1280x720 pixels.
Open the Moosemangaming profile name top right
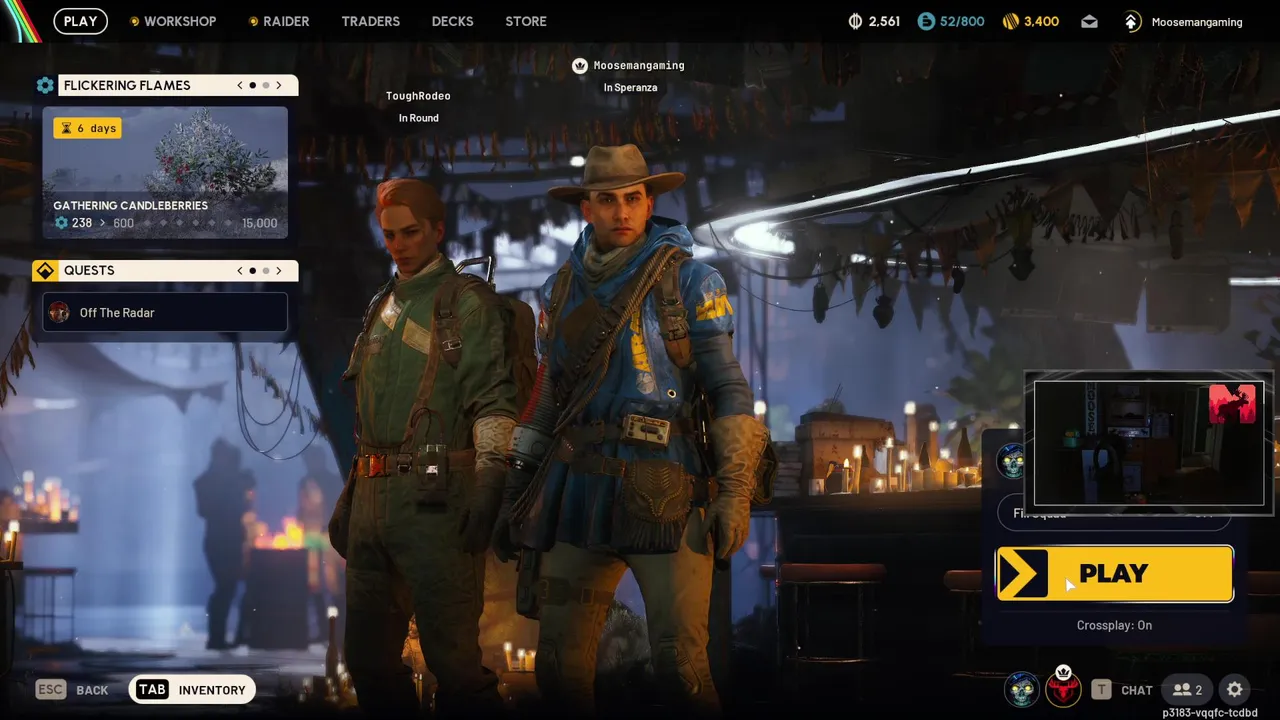1197,22
